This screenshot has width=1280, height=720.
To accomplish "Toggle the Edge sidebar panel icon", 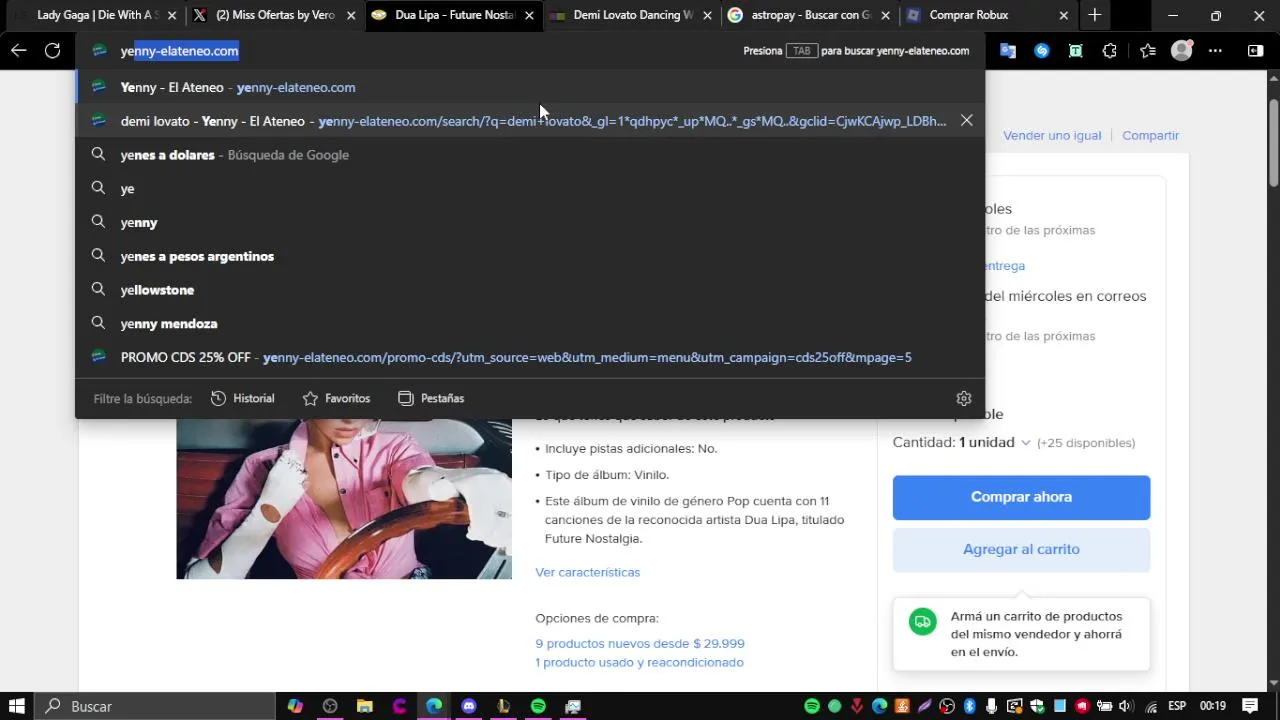I will 1256,51.
